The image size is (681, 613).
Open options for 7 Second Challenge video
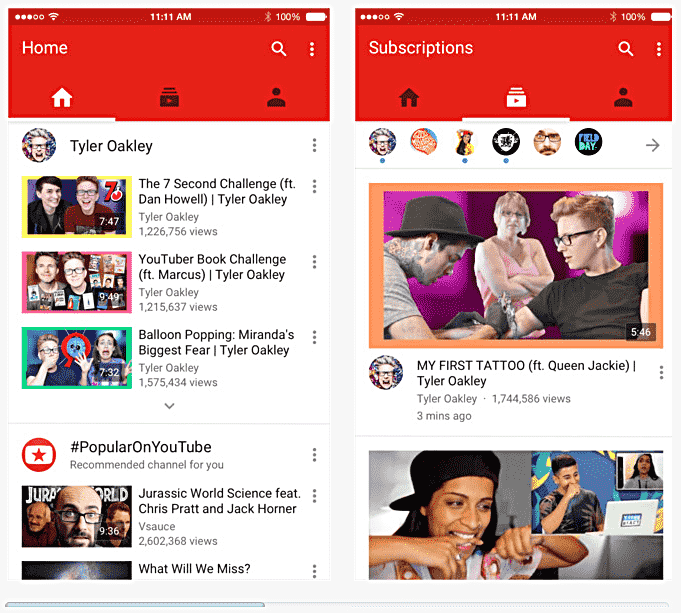[314, 186]
